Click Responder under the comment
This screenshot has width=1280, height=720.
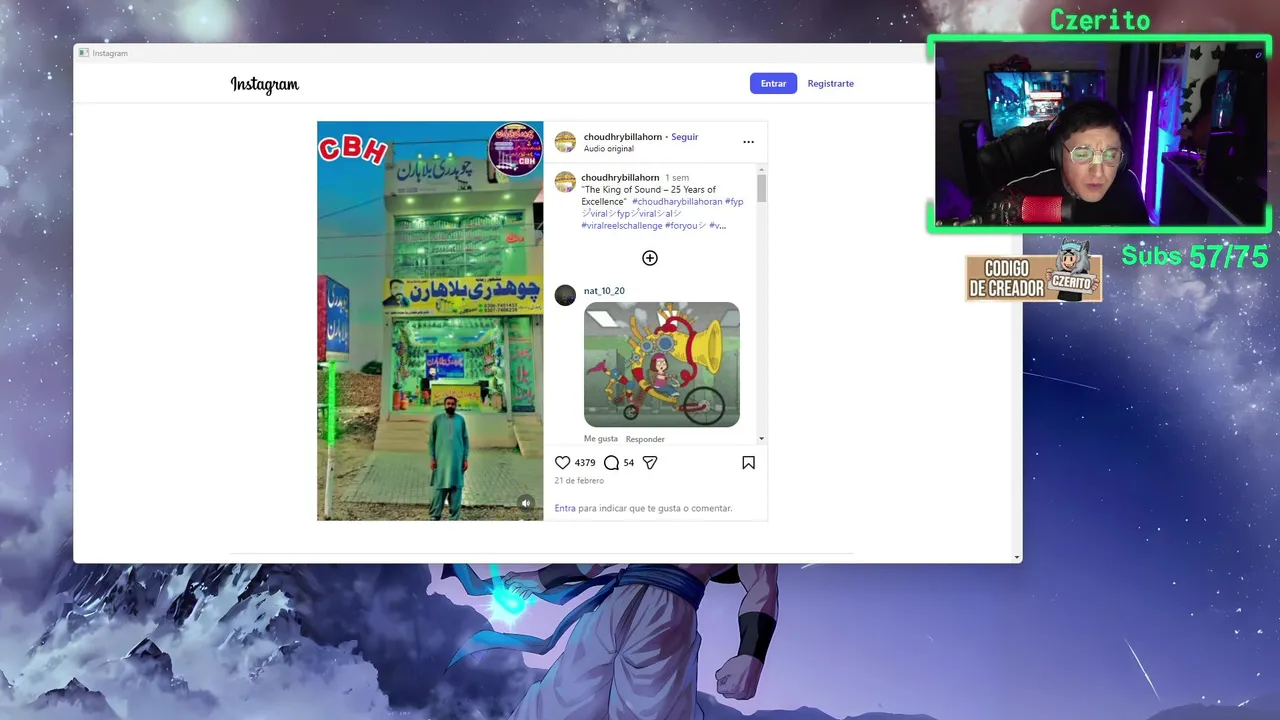[x=645, y=439]
